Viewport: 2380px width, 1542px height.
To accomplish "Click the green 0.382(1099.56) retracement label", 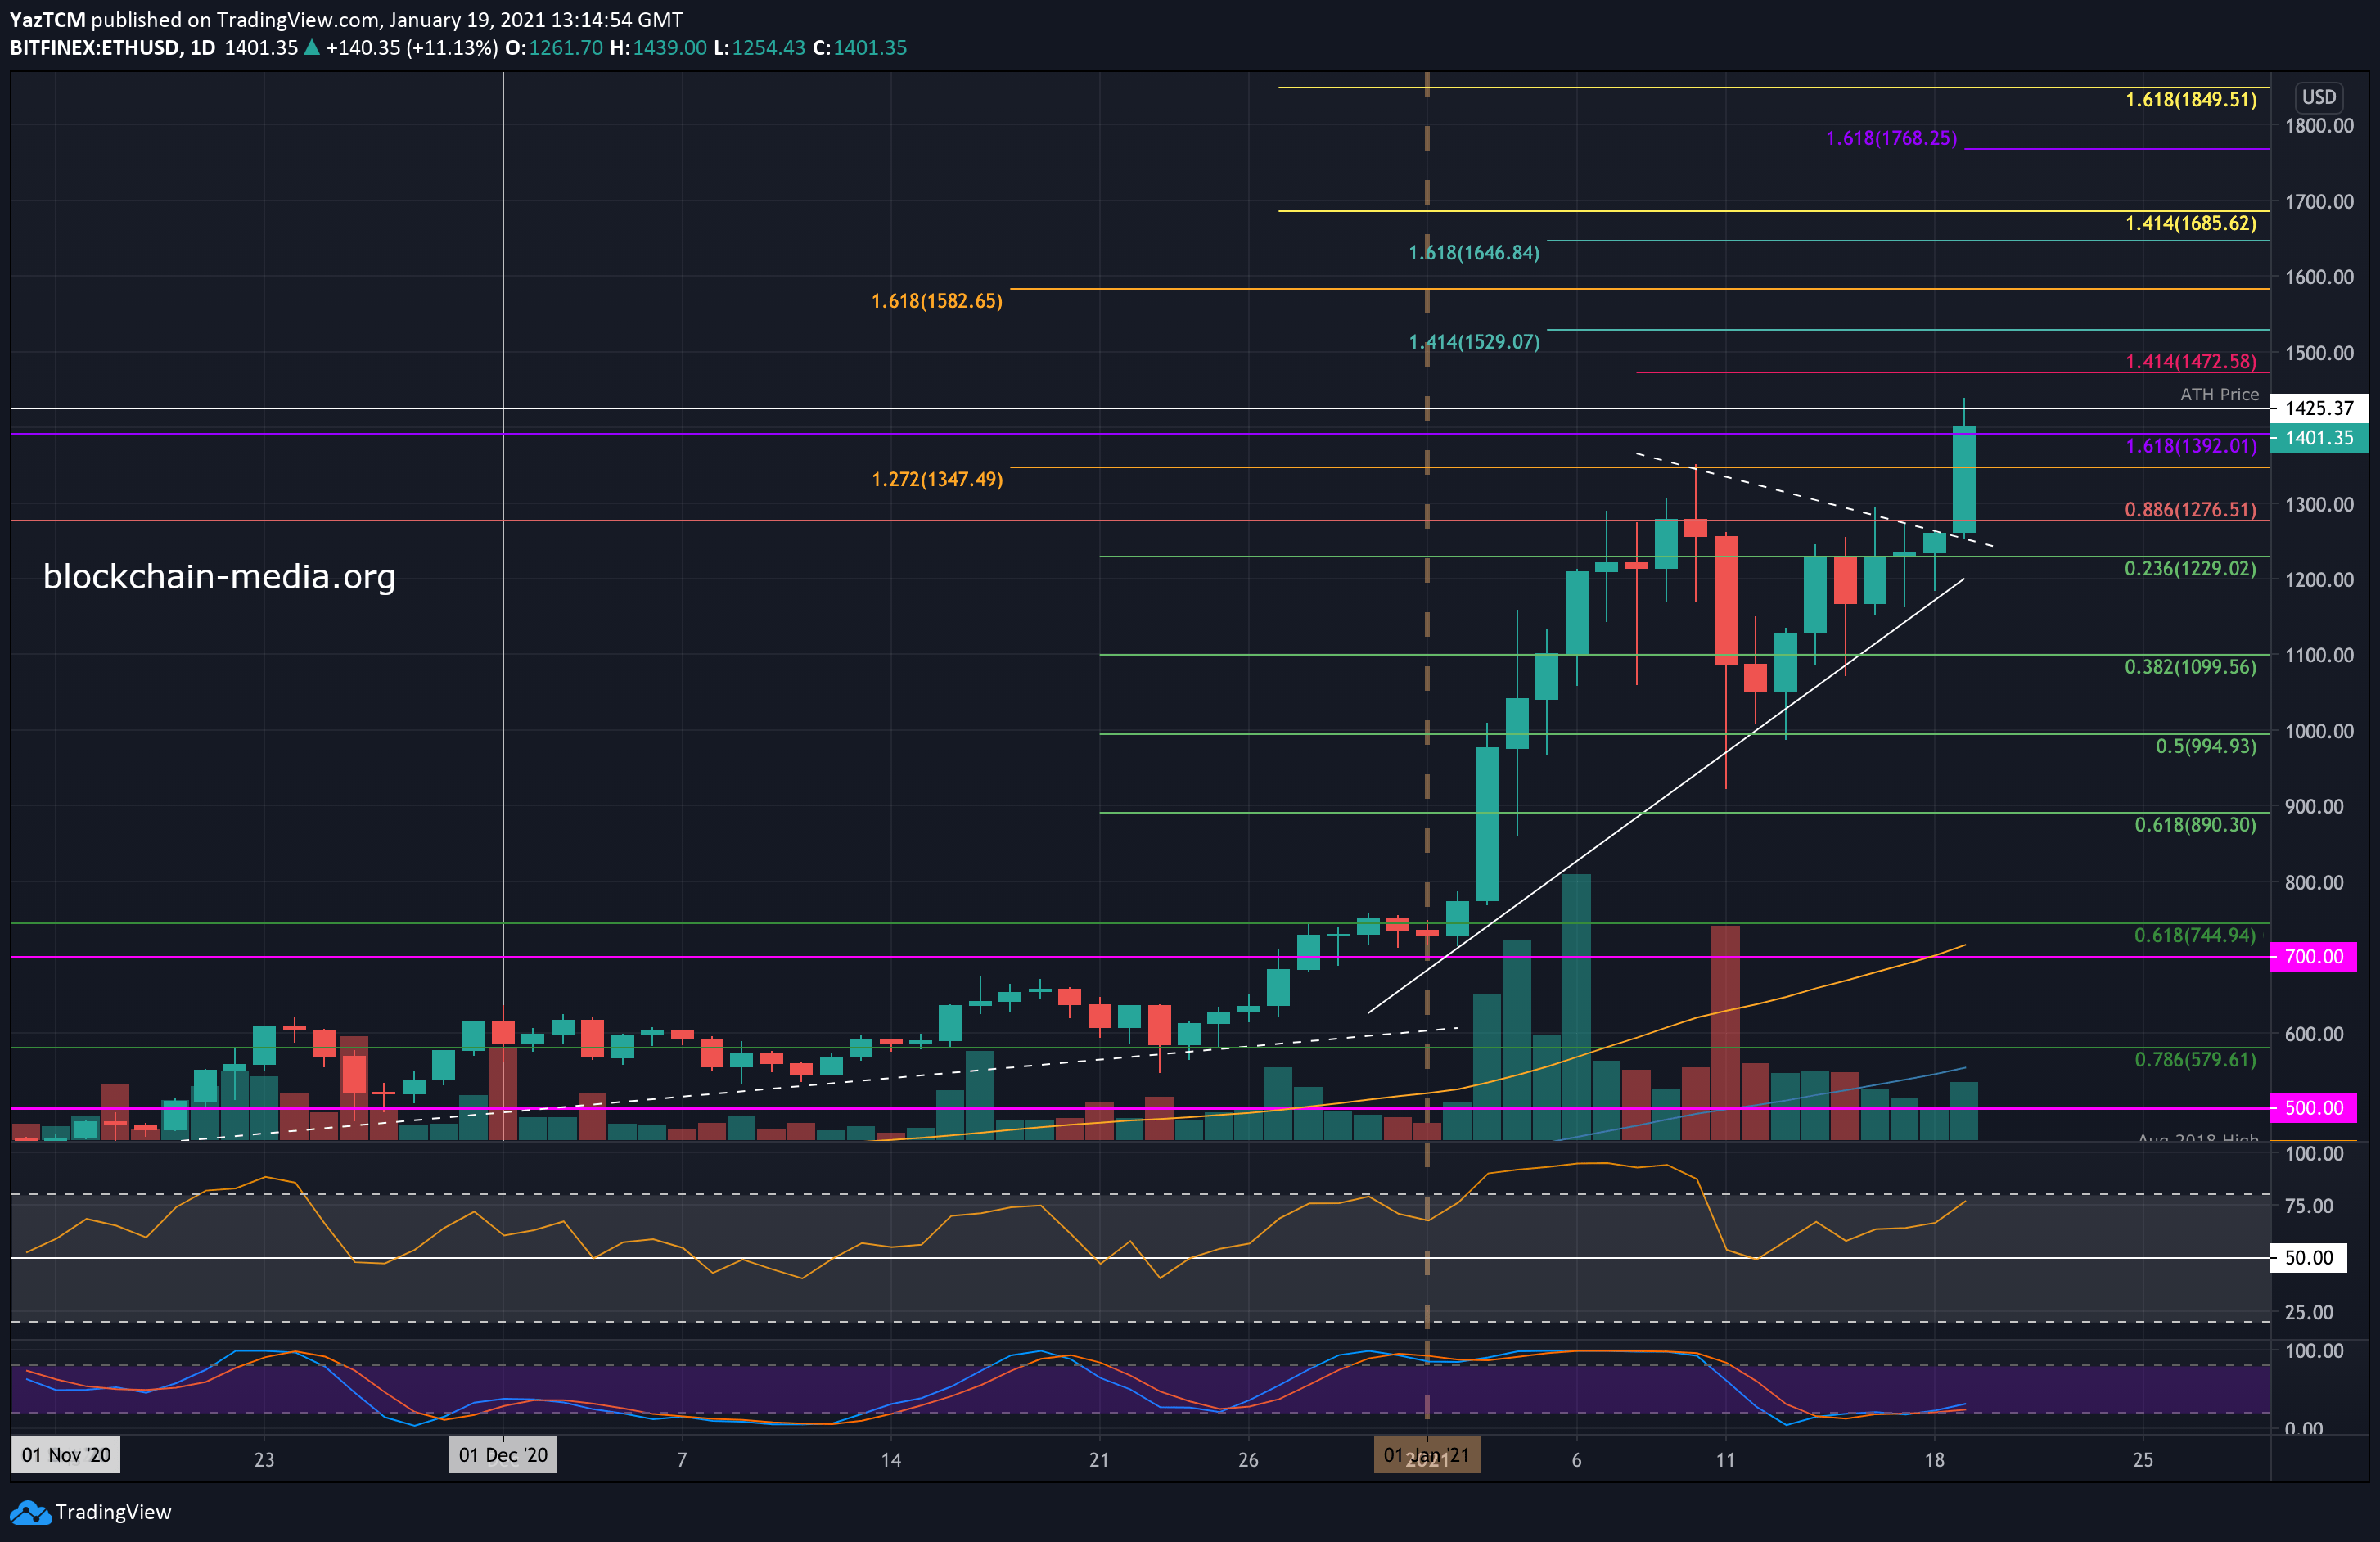I will [2191, 666].
